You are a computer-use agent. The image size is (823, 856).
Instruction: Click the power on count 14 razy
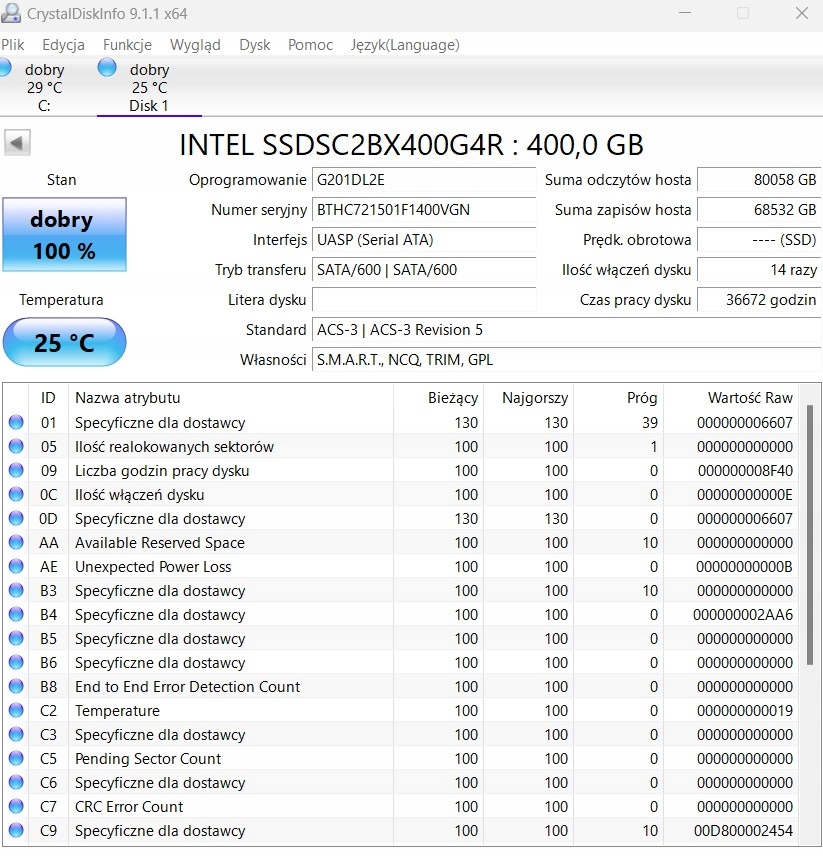pyautogui.click(x=759, y=270)
